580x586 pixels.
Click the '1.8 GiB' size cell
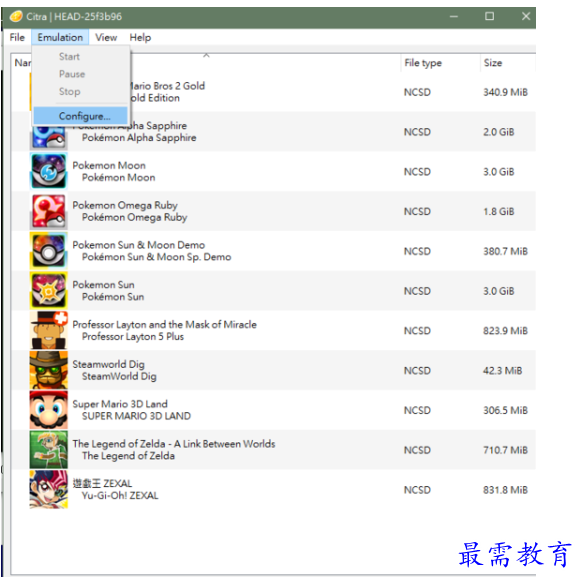499,211
